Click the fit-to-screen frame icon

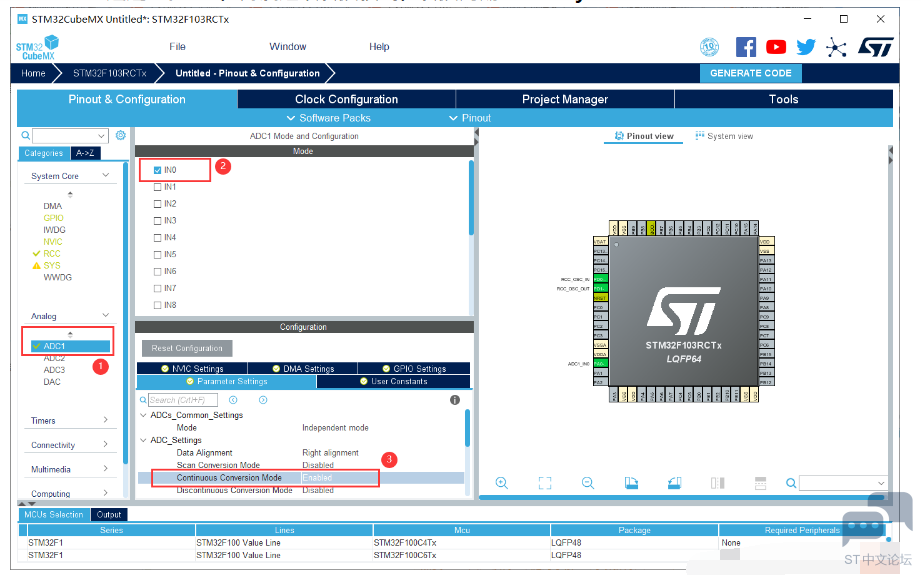[544, 483]
